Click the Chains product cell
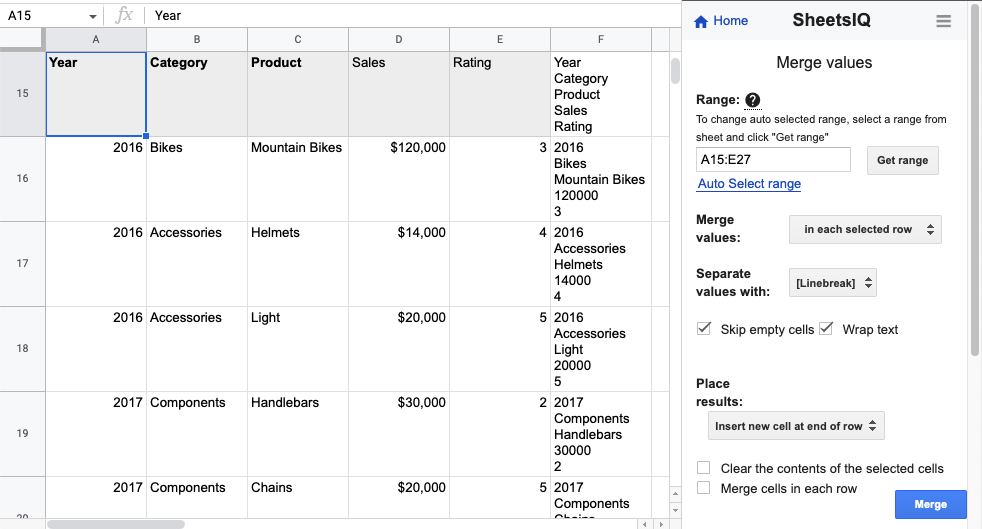This screenshot has height=529, width=982. [x=298, y=498]
